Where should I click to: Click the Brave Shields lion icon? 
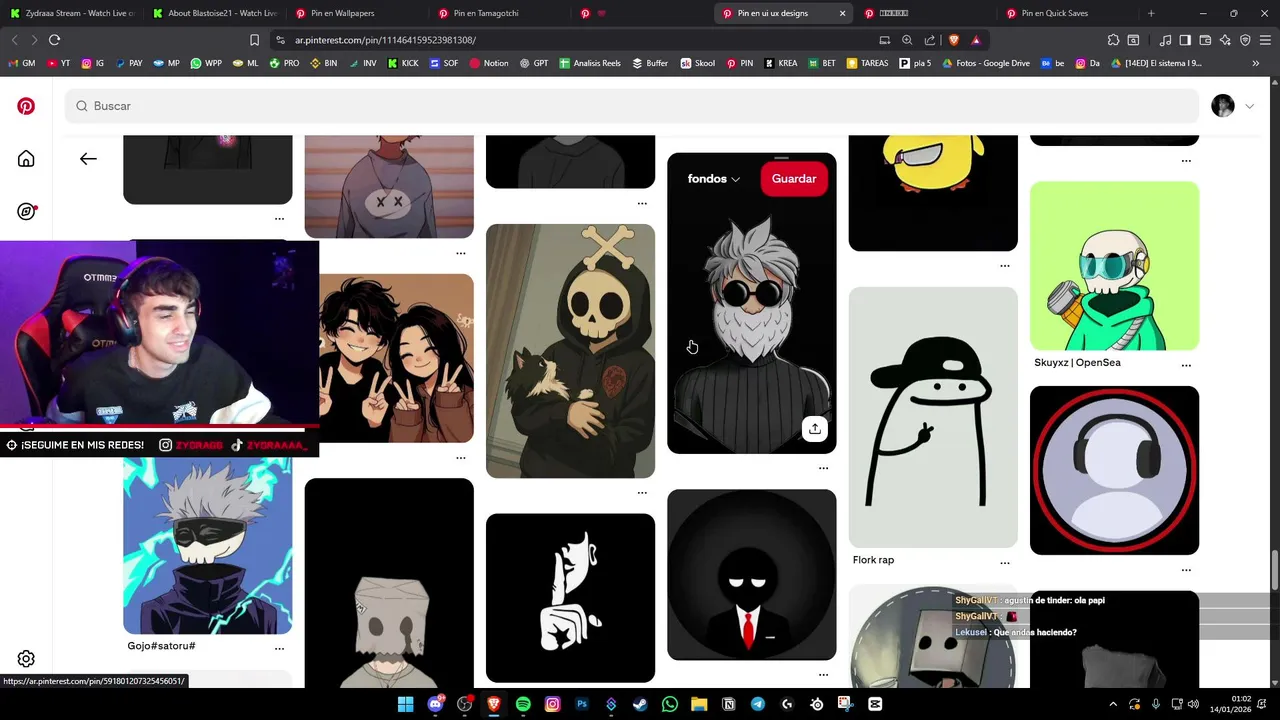pos(953,40)
